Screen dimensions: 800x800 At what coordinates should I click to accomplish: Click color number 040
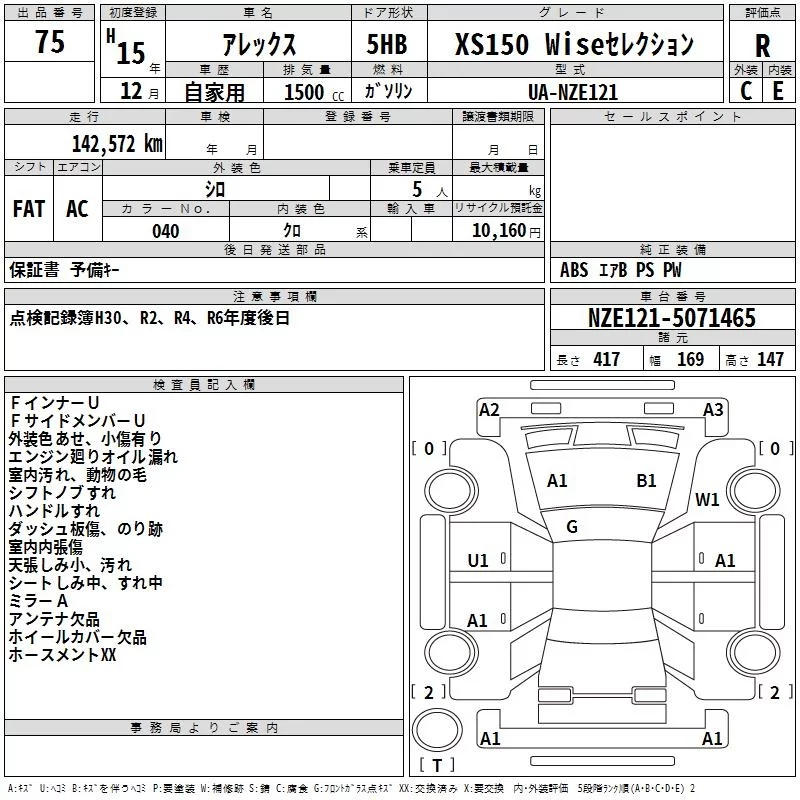click(166, 231)
